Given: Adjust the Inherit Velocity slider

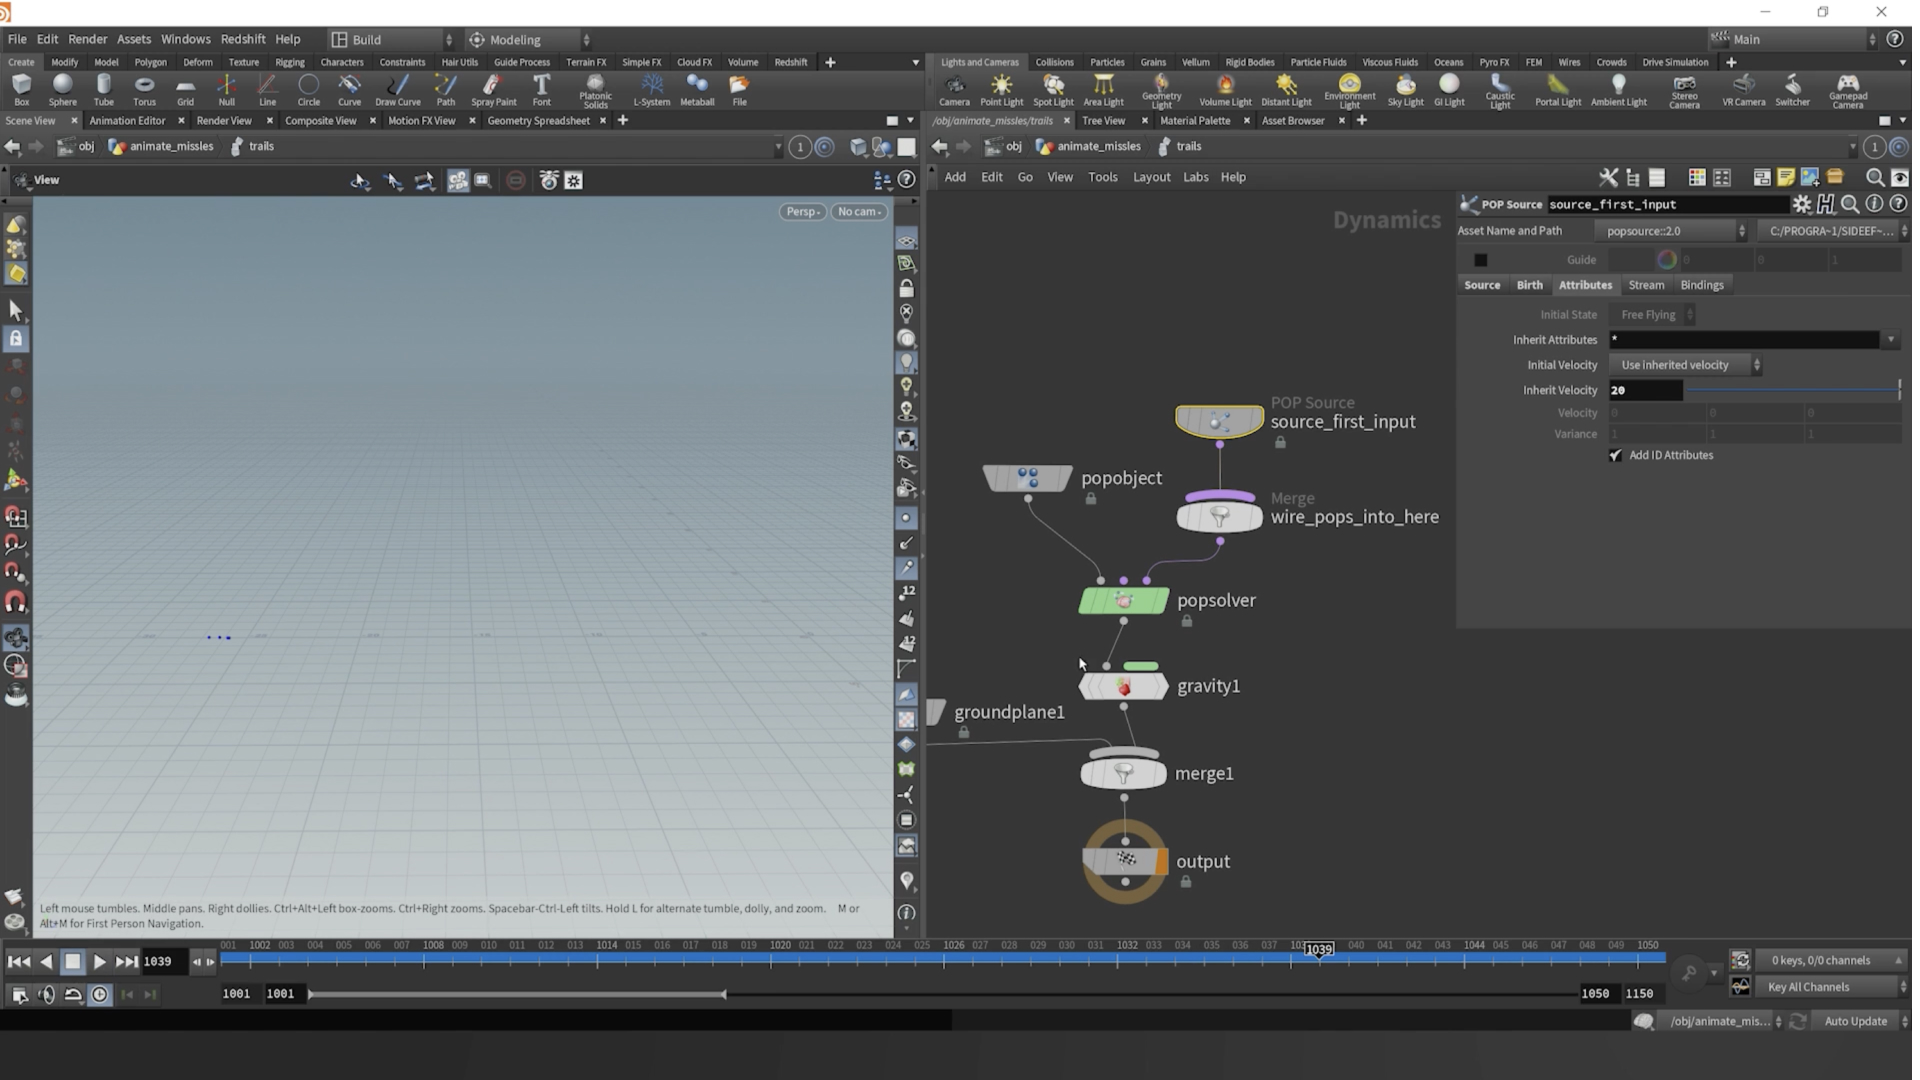Looking at the screenshot, I should pos(1793,390).
